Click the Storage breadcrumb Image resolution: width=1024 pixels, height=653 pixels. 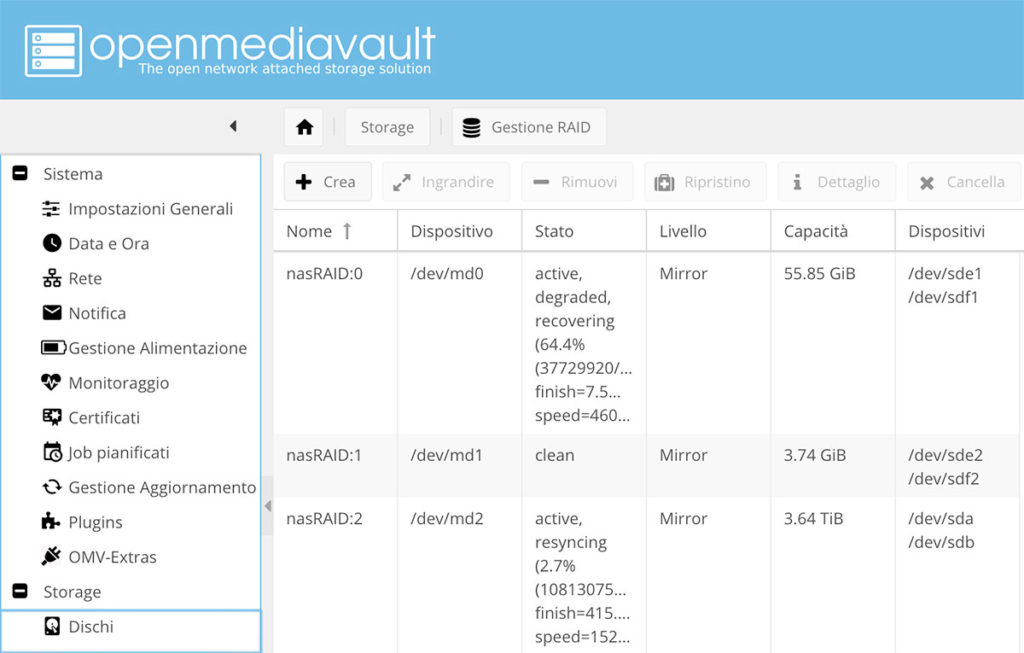[387, 127]
